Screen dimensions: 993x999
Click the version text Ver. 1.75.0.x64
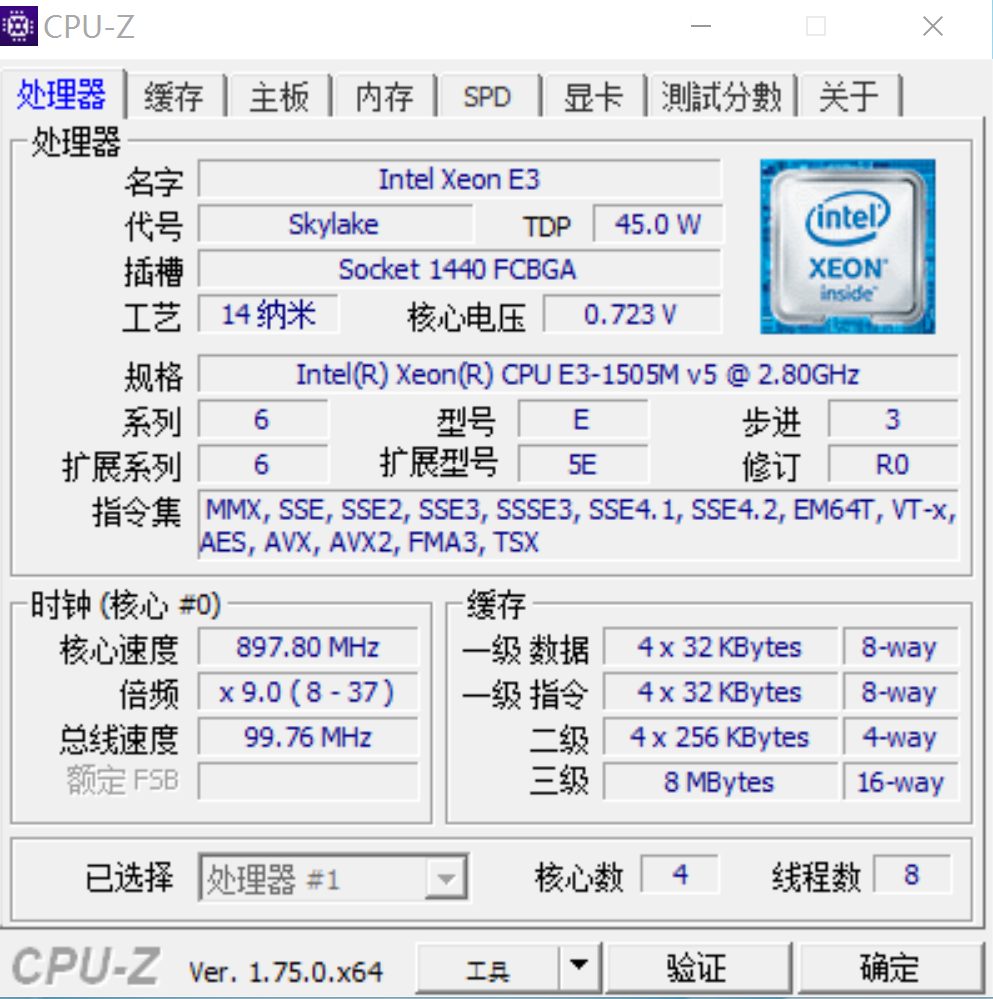286,972
